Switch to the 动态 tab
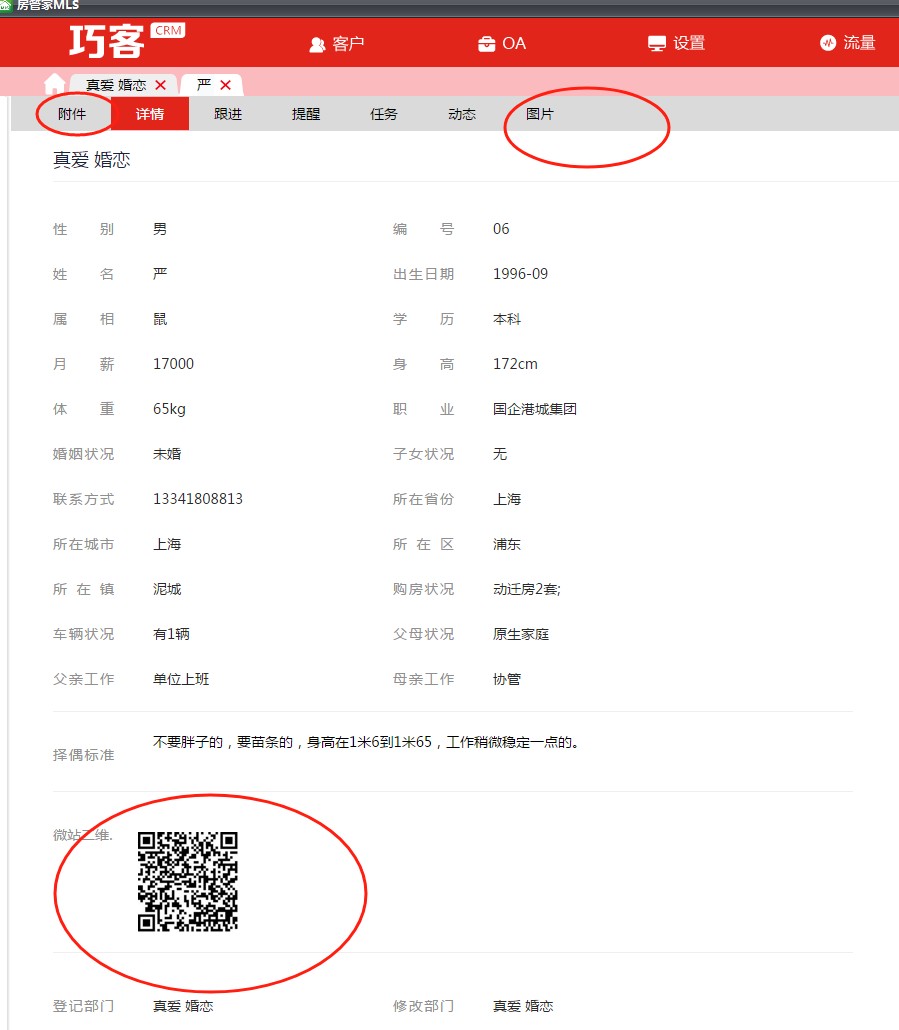Viewport: 899px width, 1030px height. (x=462, y=114)
